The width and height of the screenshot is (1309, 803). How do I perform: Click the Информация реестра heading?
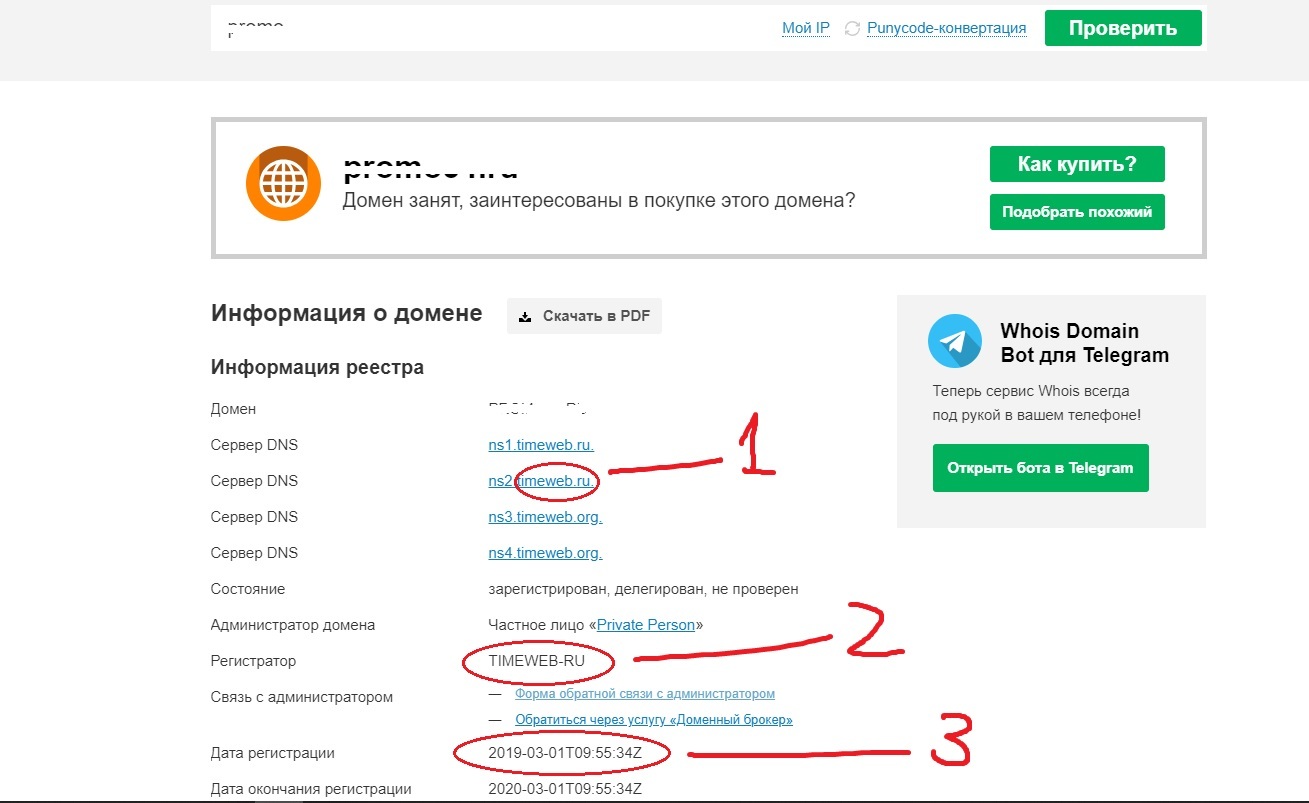coord(317,368)
